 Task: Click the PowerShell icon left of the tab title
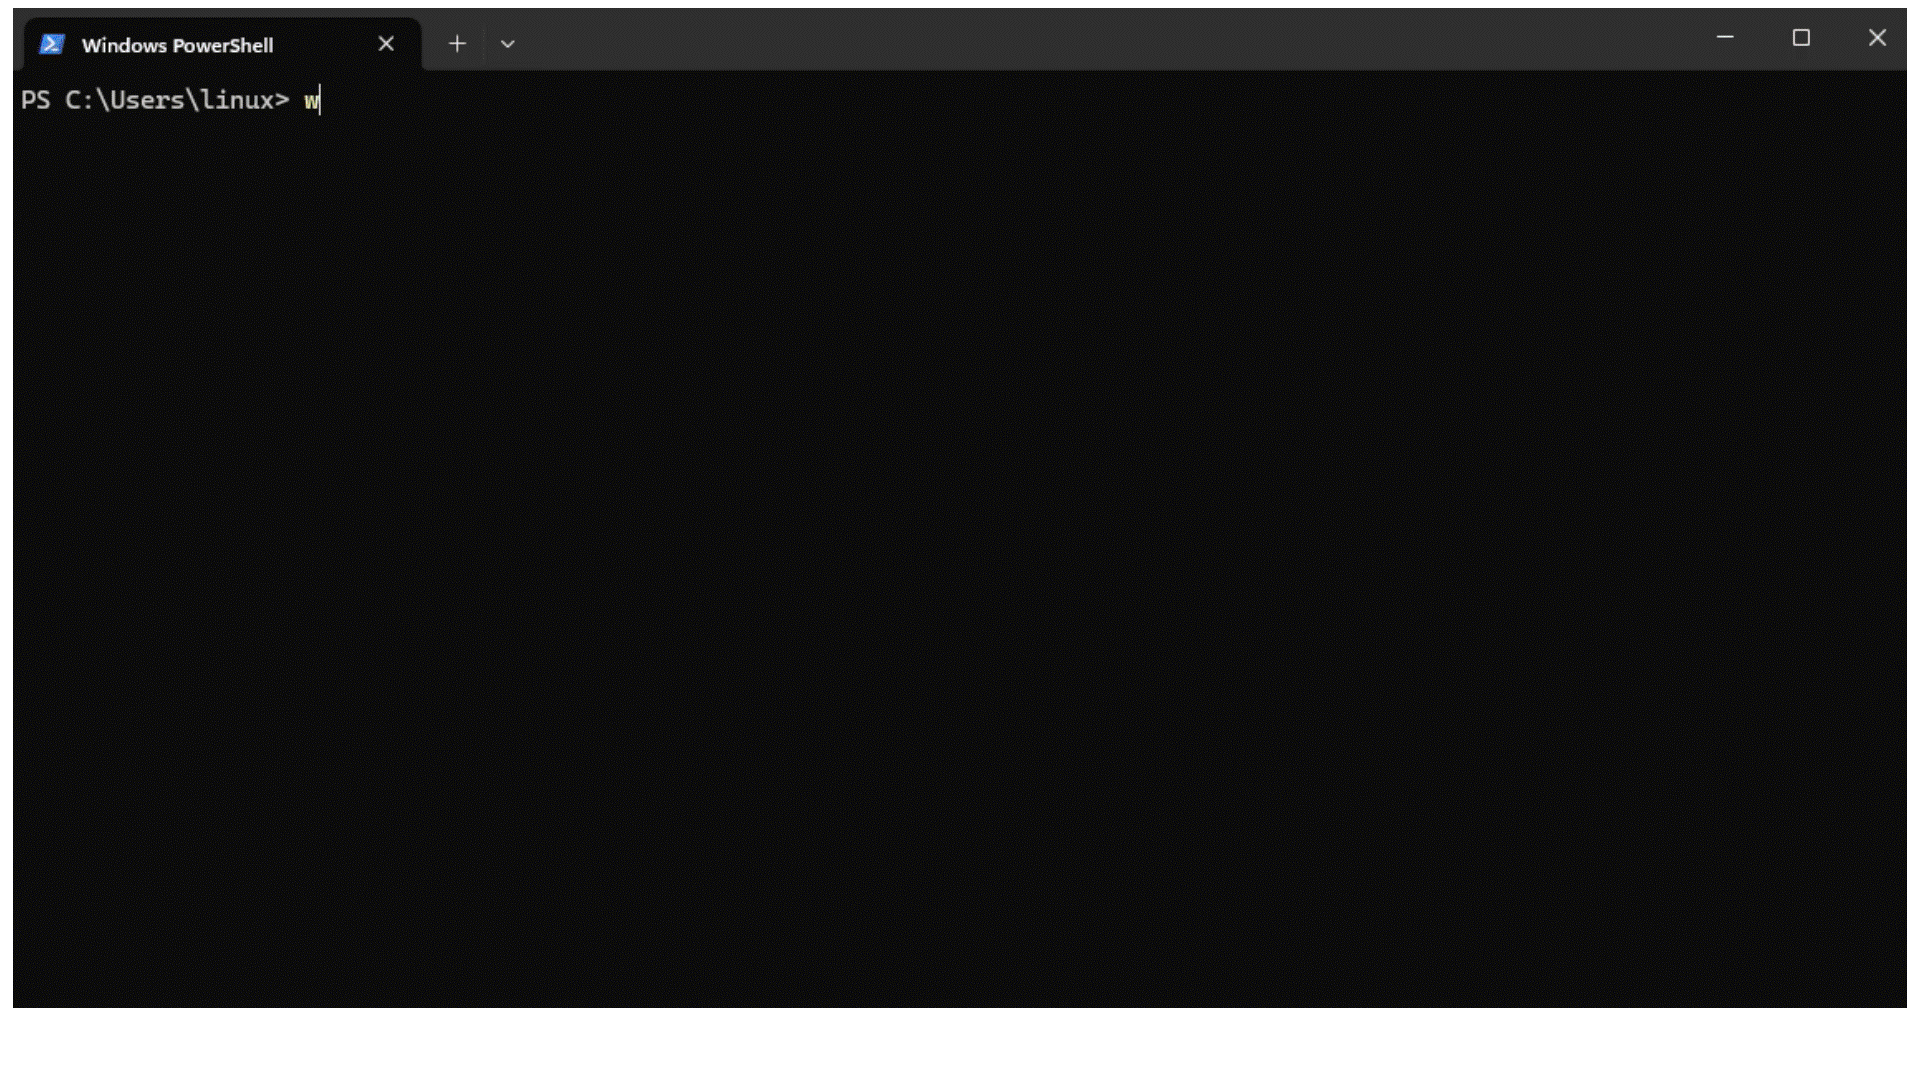50,44
